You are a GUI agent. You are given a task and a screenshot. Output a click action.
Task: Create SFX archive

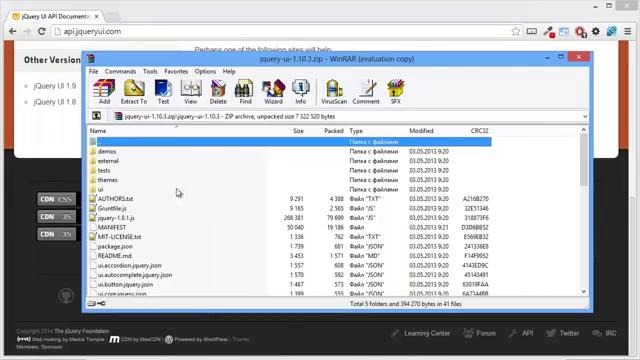tap(396, 91)
